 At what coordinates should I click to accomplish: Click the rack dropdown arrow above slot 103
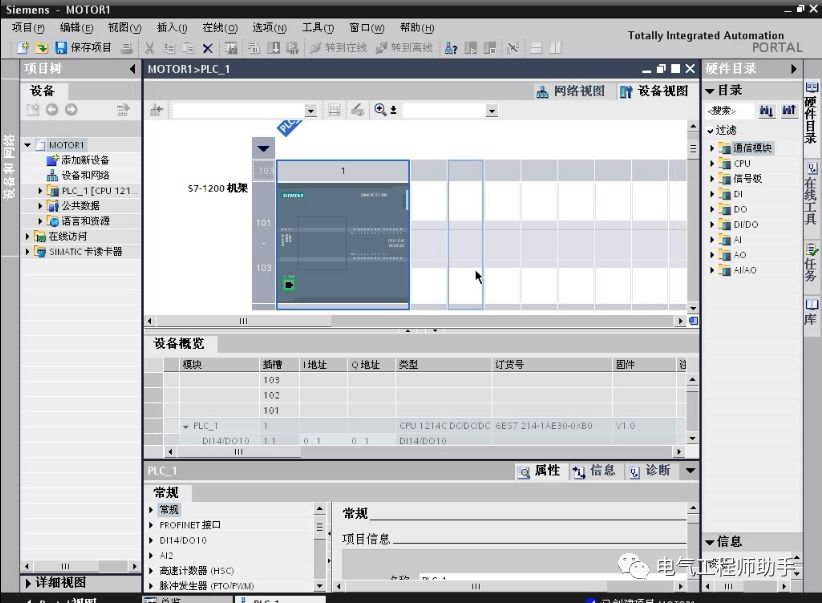[x=264, y=148]
